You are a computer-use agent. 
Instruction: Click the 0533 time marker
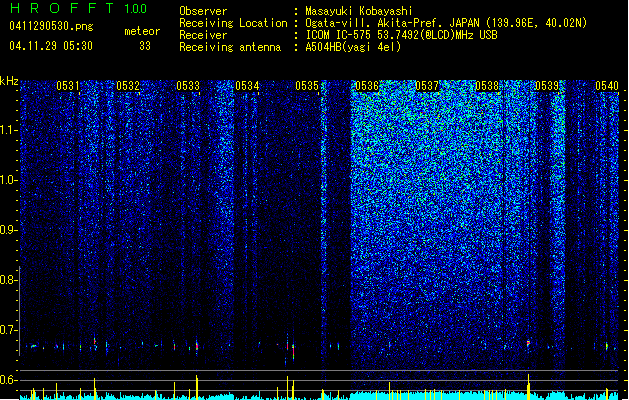point(188,85)
